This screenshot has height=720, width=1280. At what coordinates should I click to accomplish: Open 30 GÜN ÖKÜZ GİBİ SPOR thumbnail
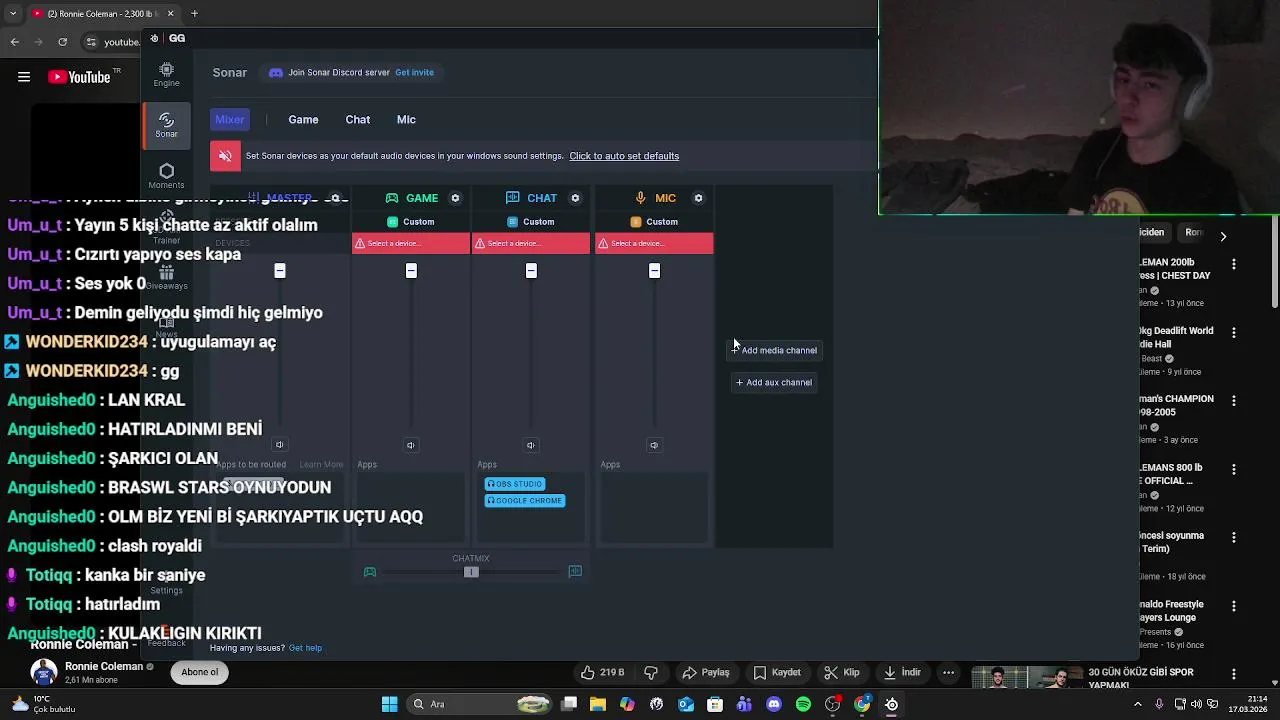point(1027,678)
